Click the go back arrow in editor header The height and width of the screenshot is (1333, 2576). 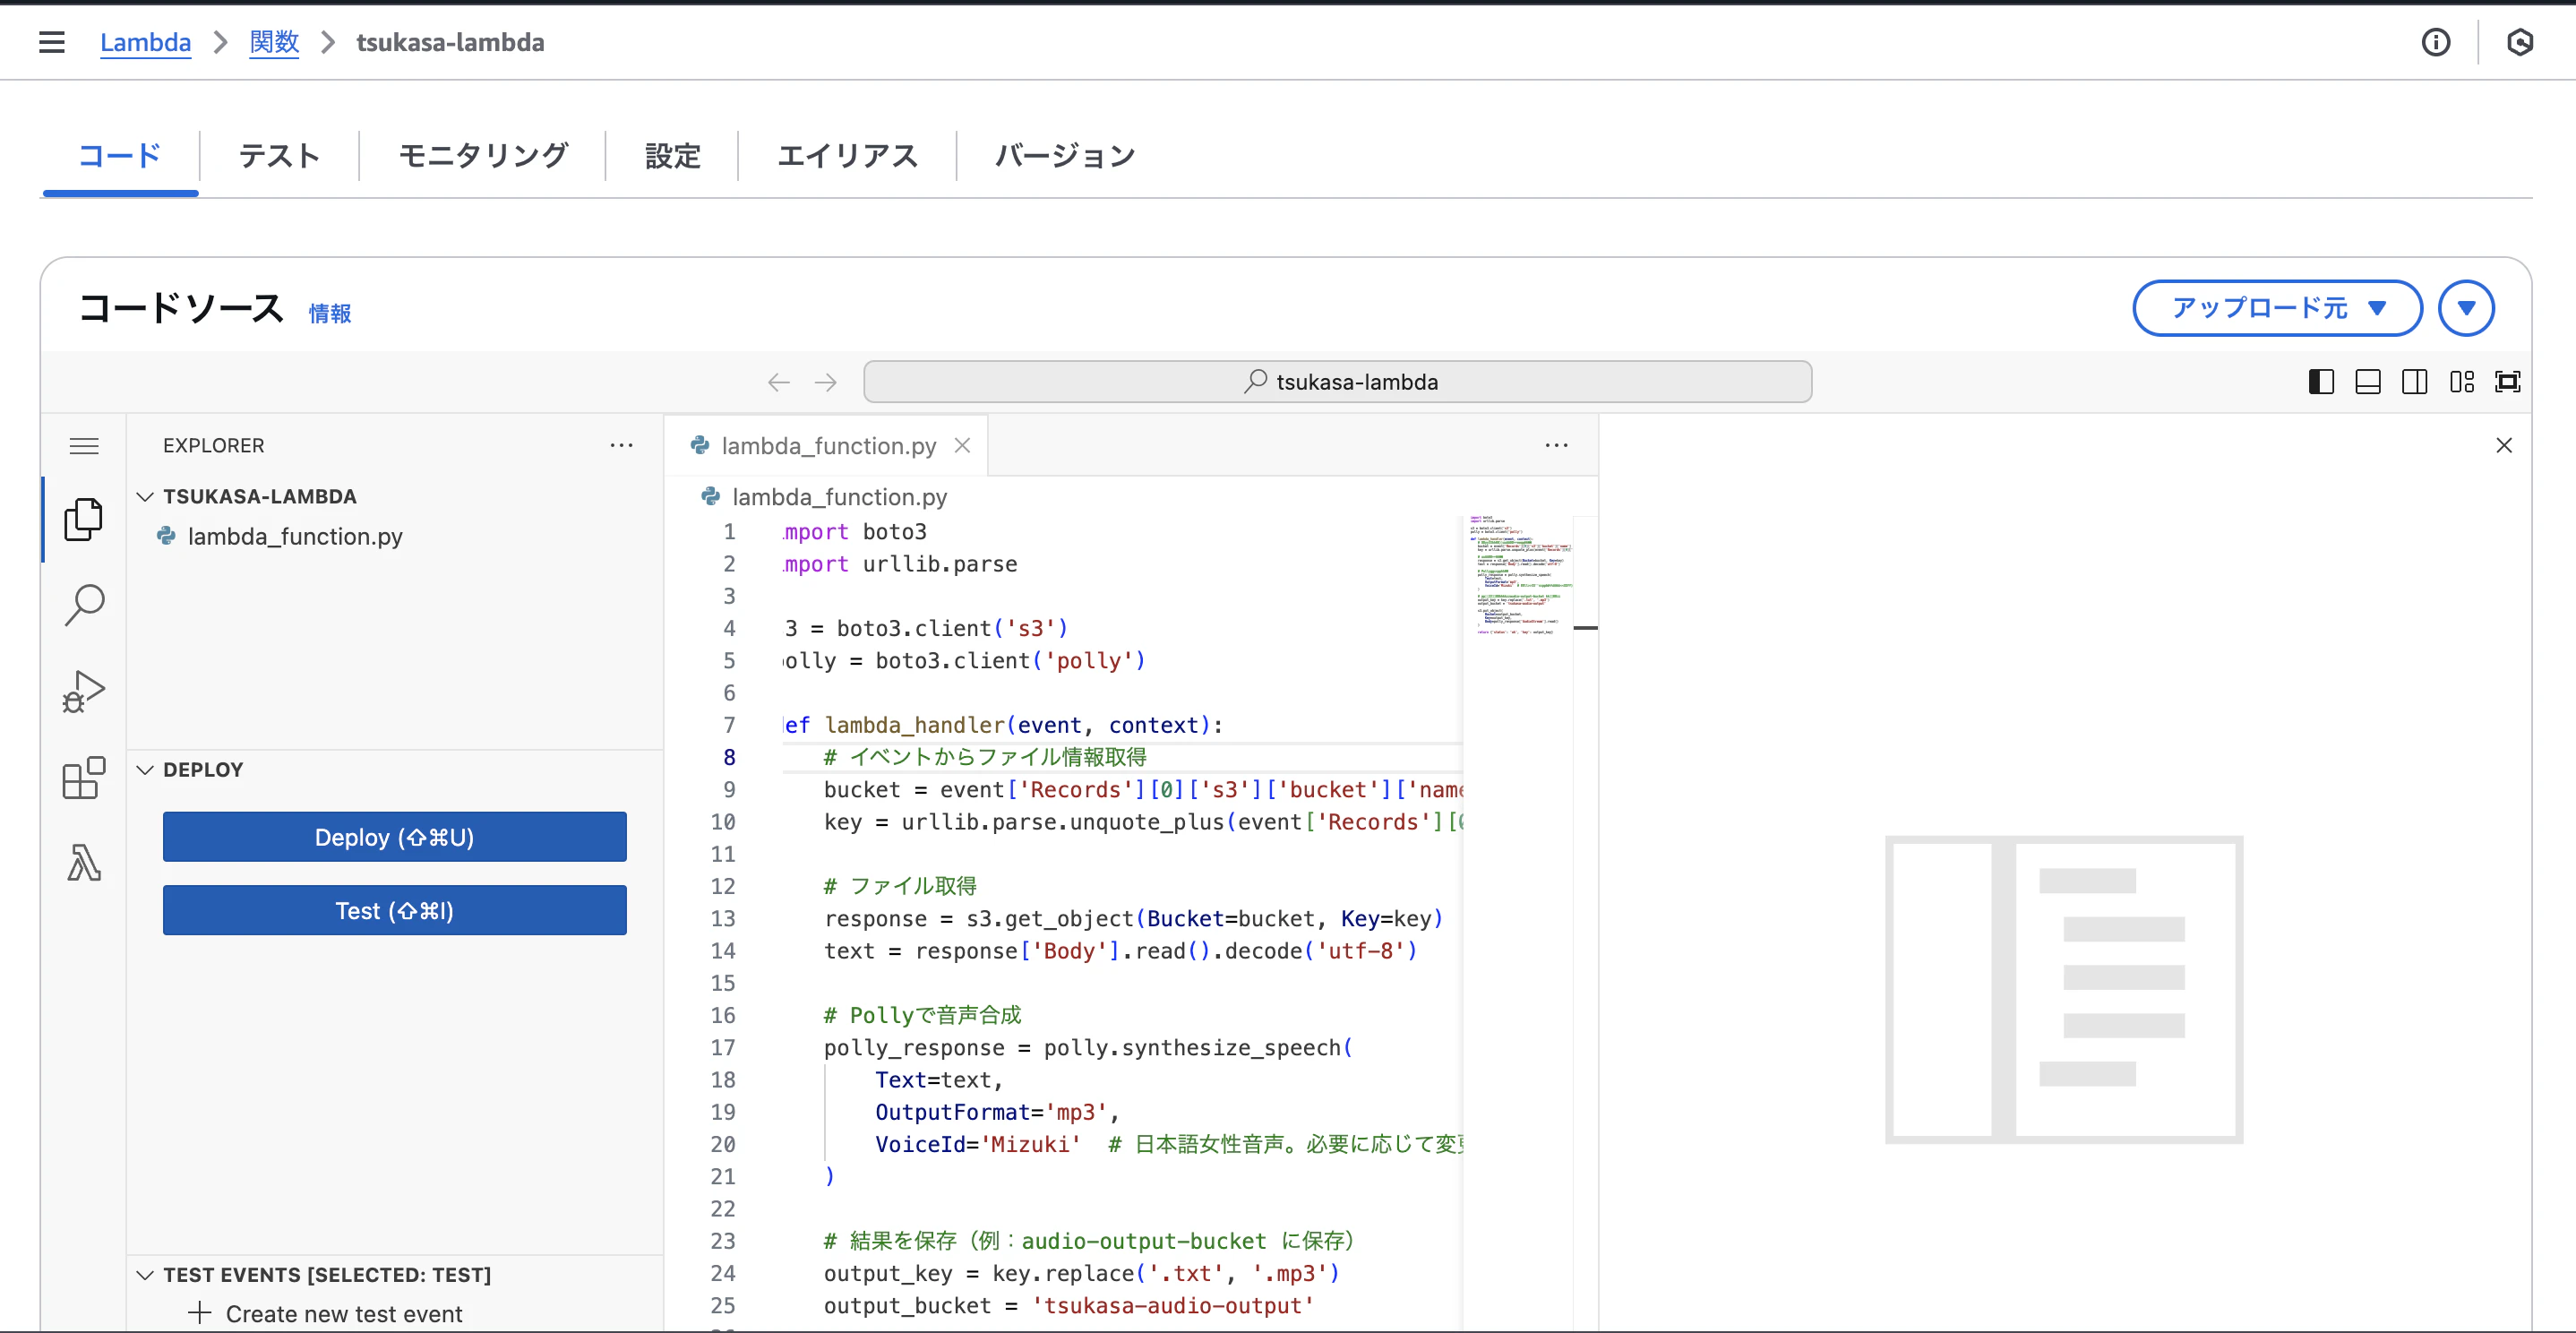(x=778, y=382)
